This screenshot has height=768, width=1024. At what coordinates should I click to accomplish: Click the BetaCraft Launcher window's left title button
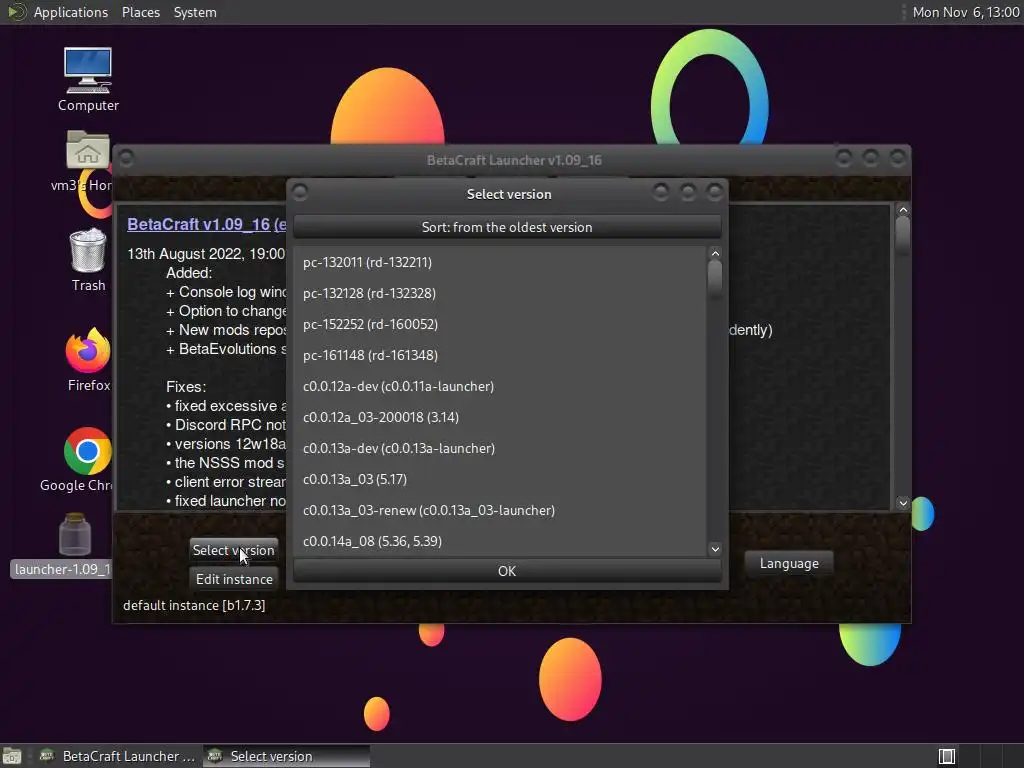127,159
